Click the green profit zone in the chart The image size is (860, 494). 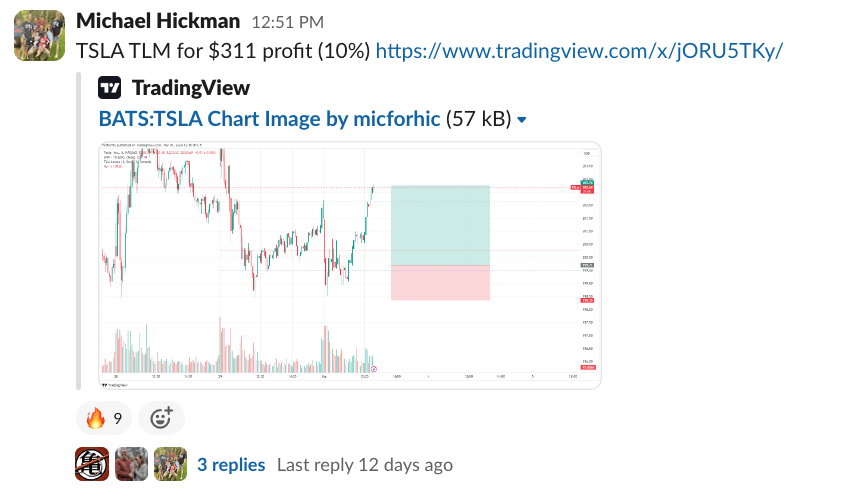[440, 225]
